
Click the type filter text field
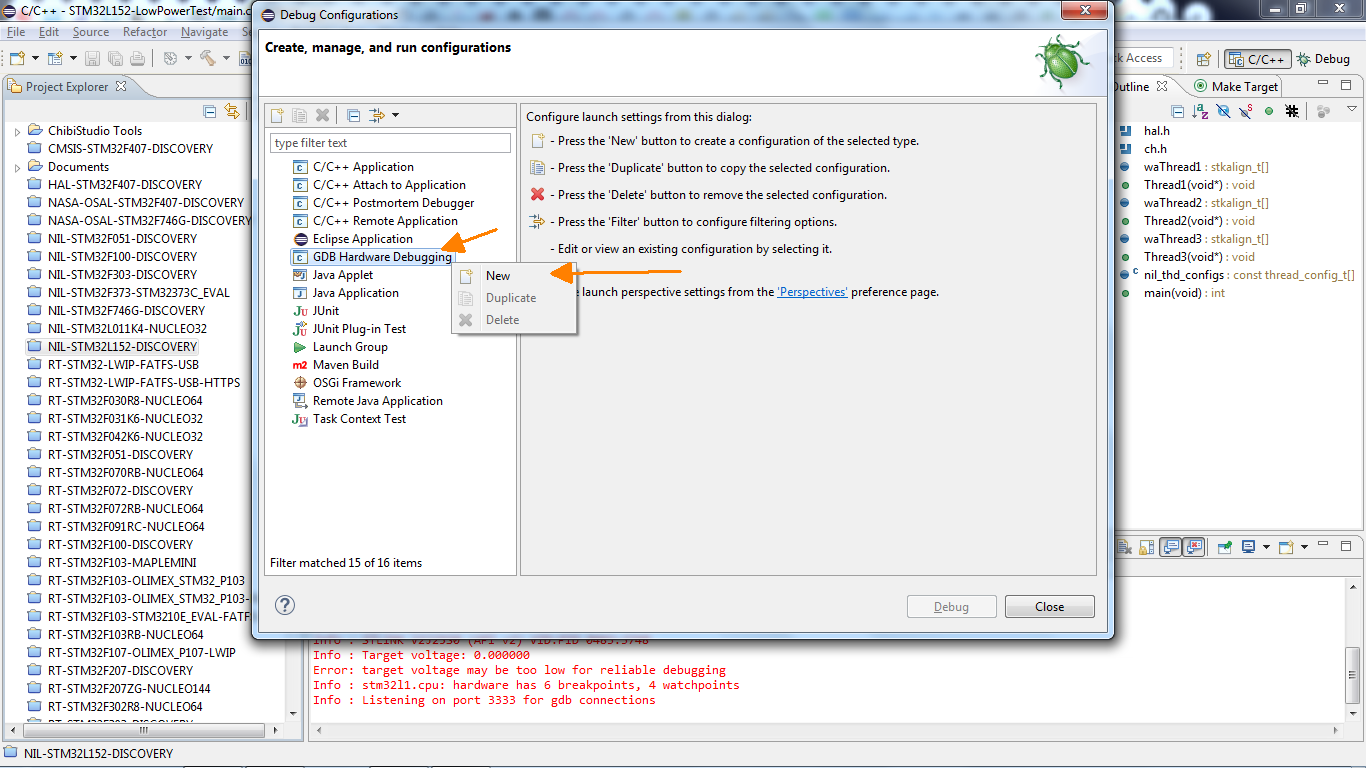pos(390,143)
